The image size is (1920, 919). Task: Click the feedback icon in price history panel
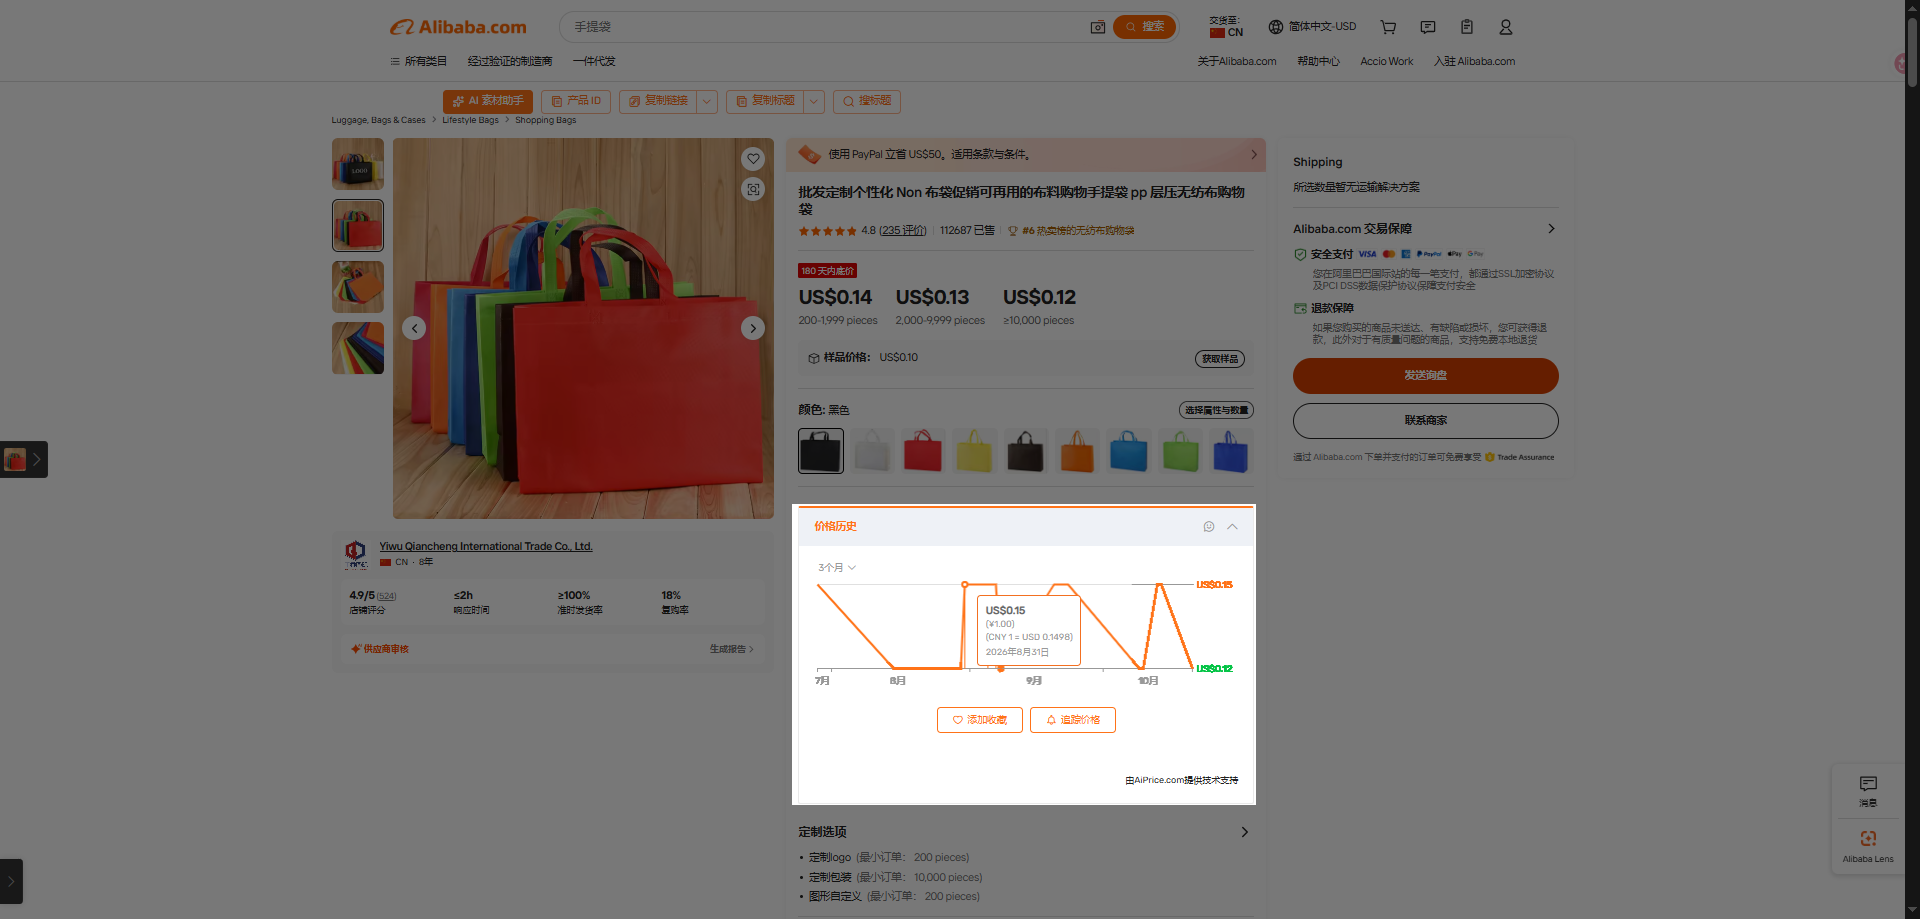tap(1209, 527)
